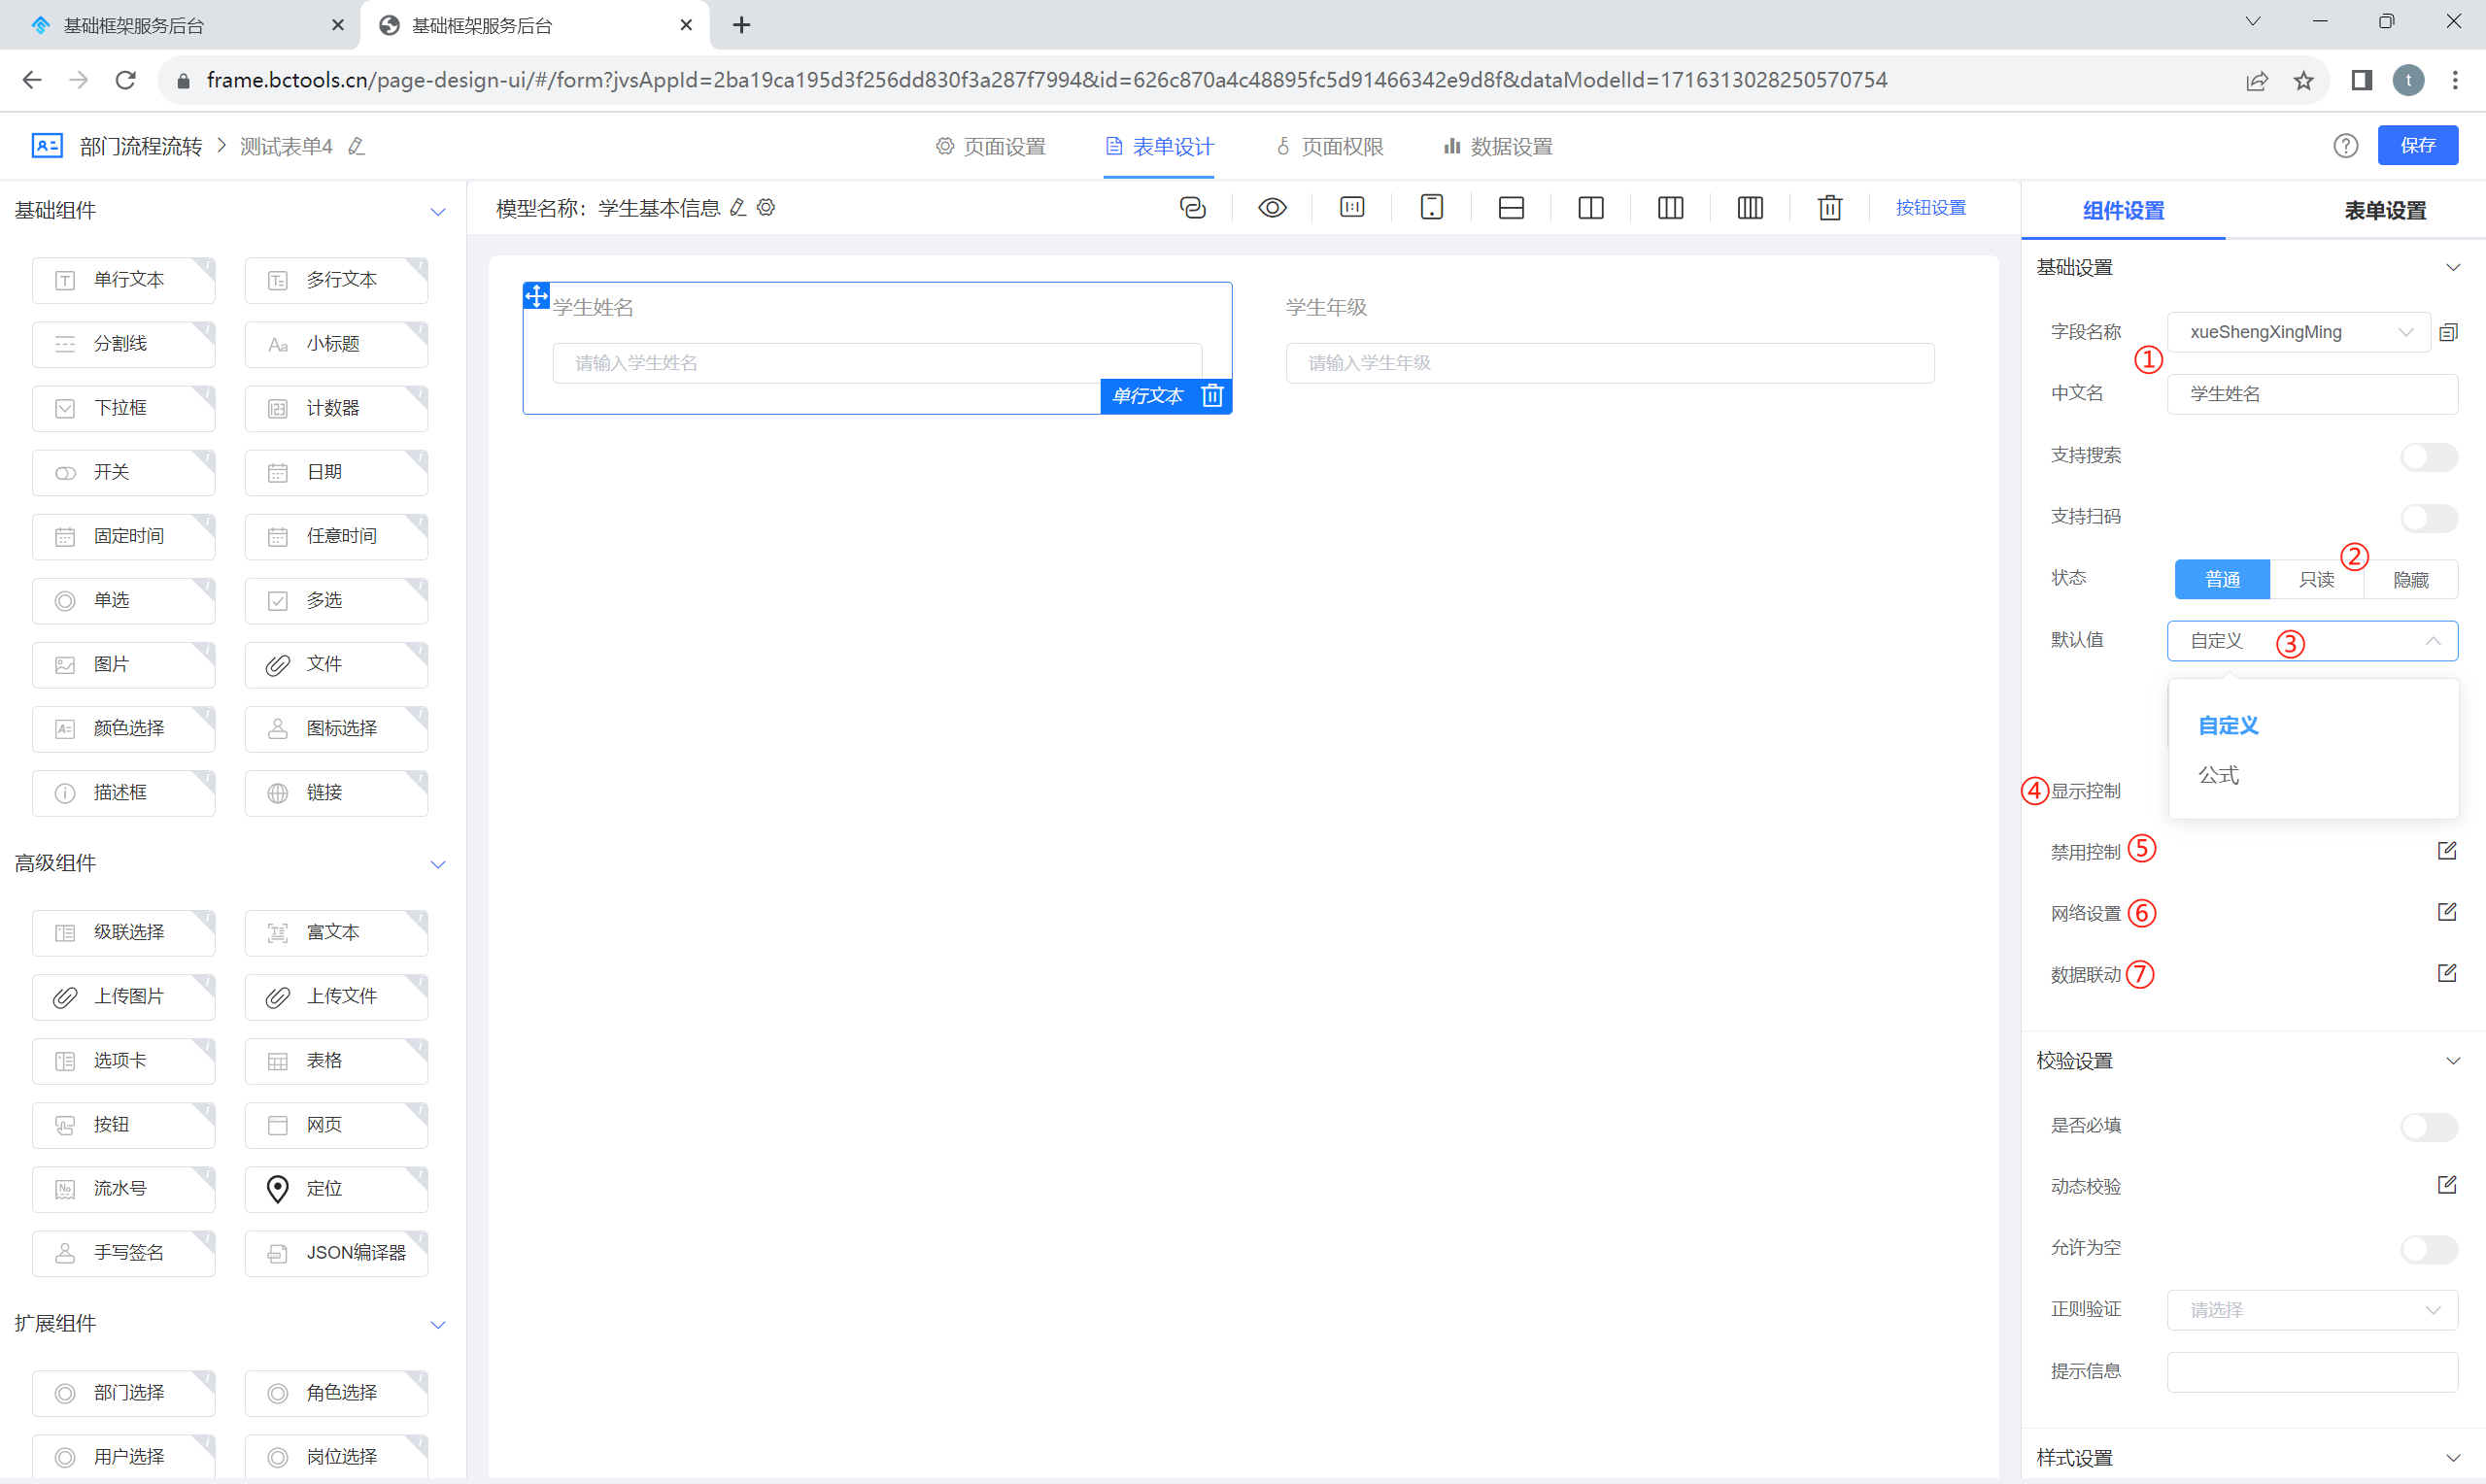Collapse the 高级组件 section
Image resolution: width=2486 pixels, height=1484 pixels.
[437, 864]
